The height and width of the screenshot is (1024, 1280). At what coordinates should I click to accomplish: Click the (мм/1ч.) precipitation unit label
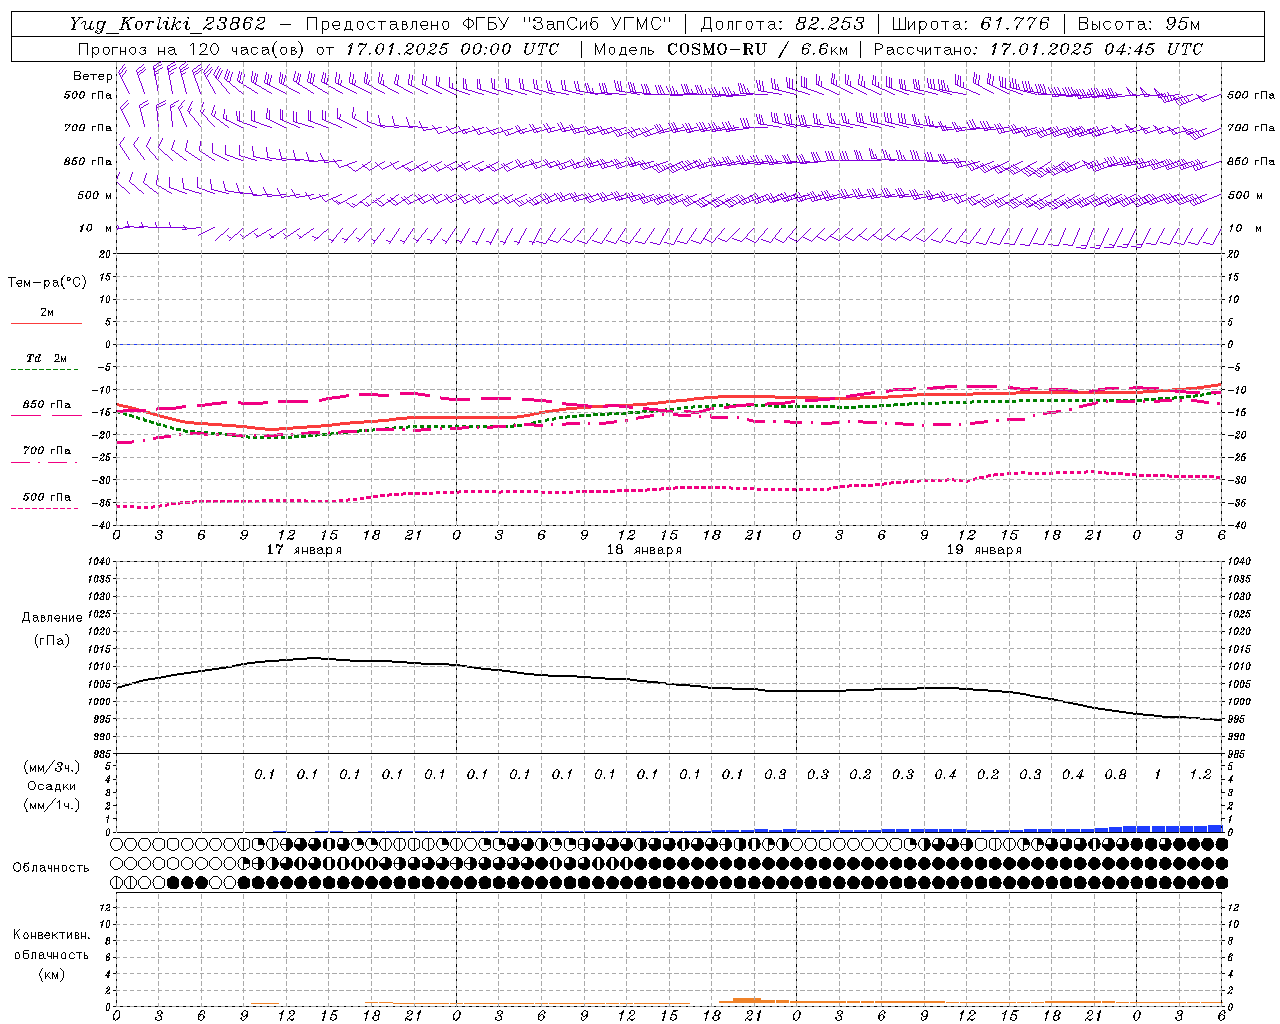coord(52,805)
